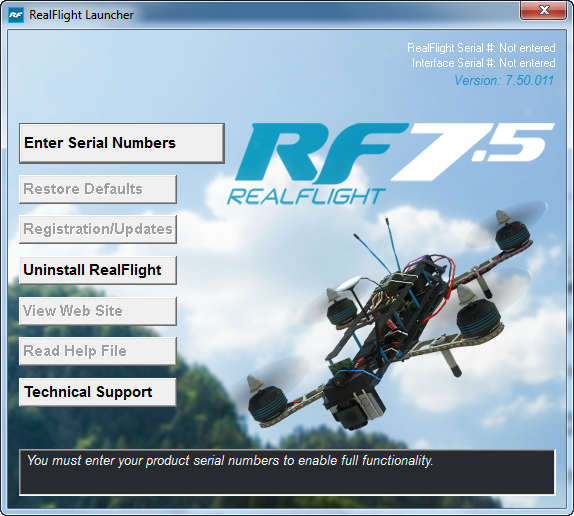The height and width of the screenshot is (516, 574).
Task: Click the RealFlight Serial # status text
Action: tap(481, 48)
